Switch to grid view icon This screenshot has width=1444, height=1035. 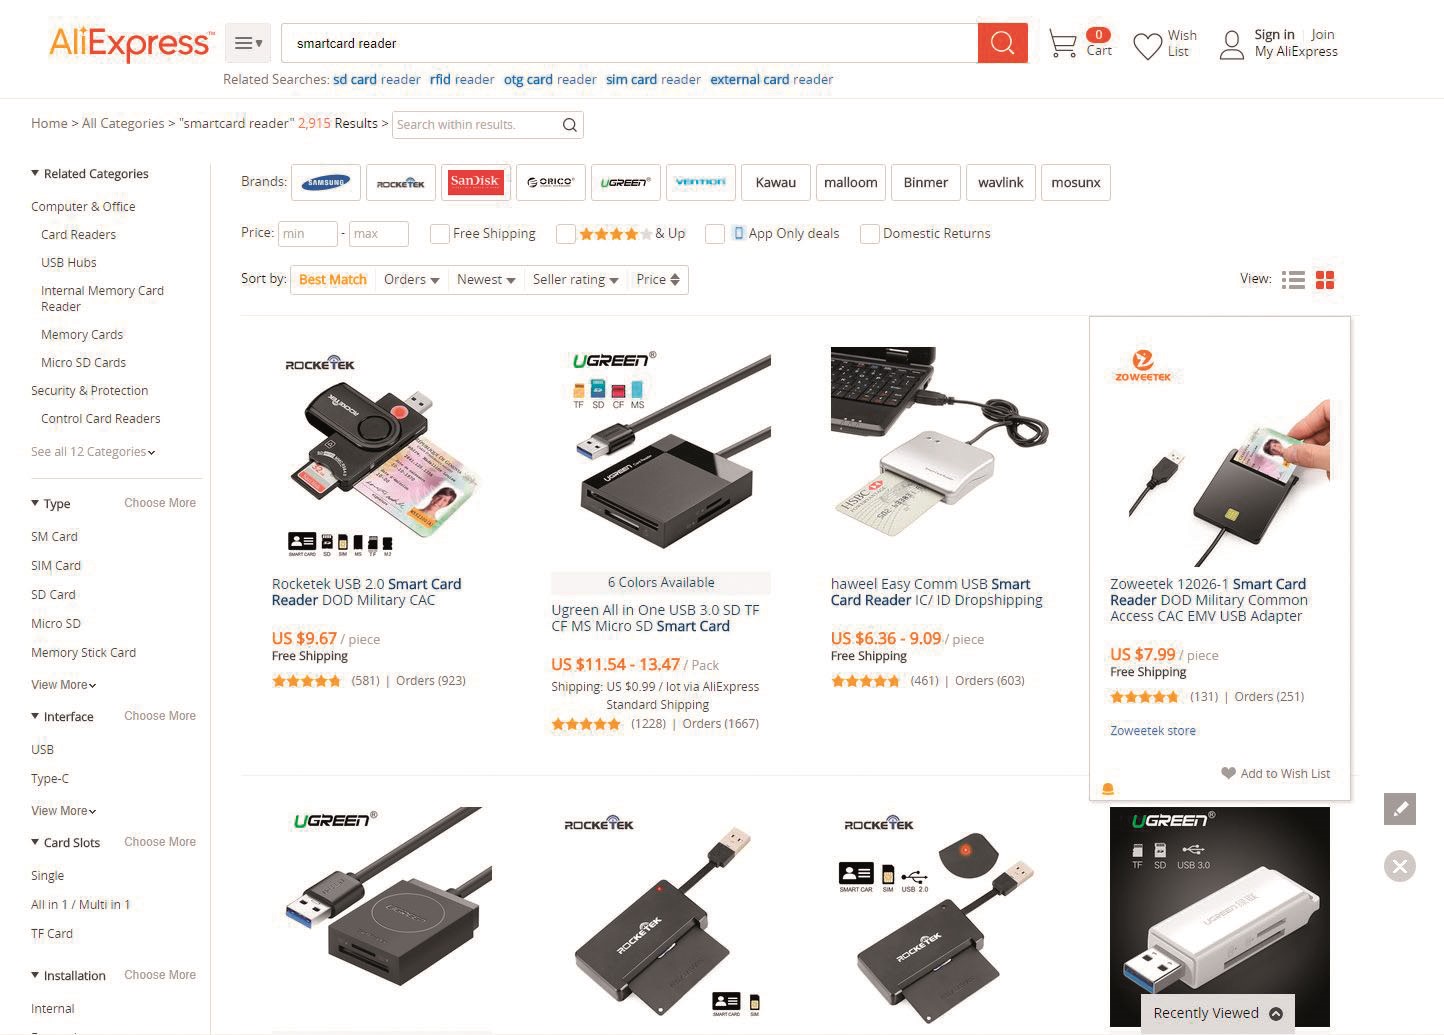(x=1325, y=280)
